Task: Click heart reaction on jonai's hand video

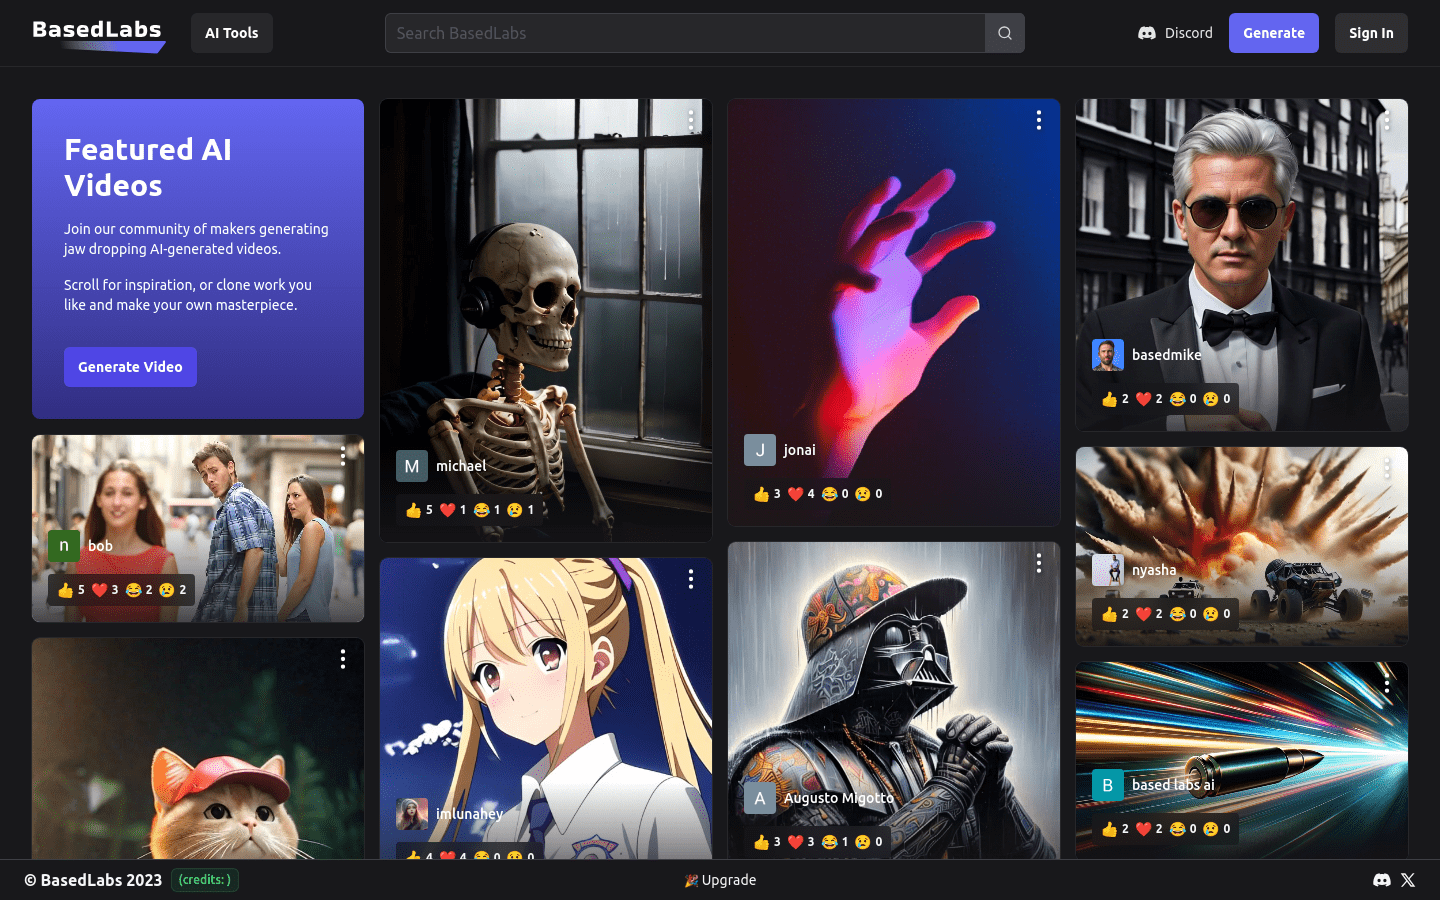Action: click(796, 494)
